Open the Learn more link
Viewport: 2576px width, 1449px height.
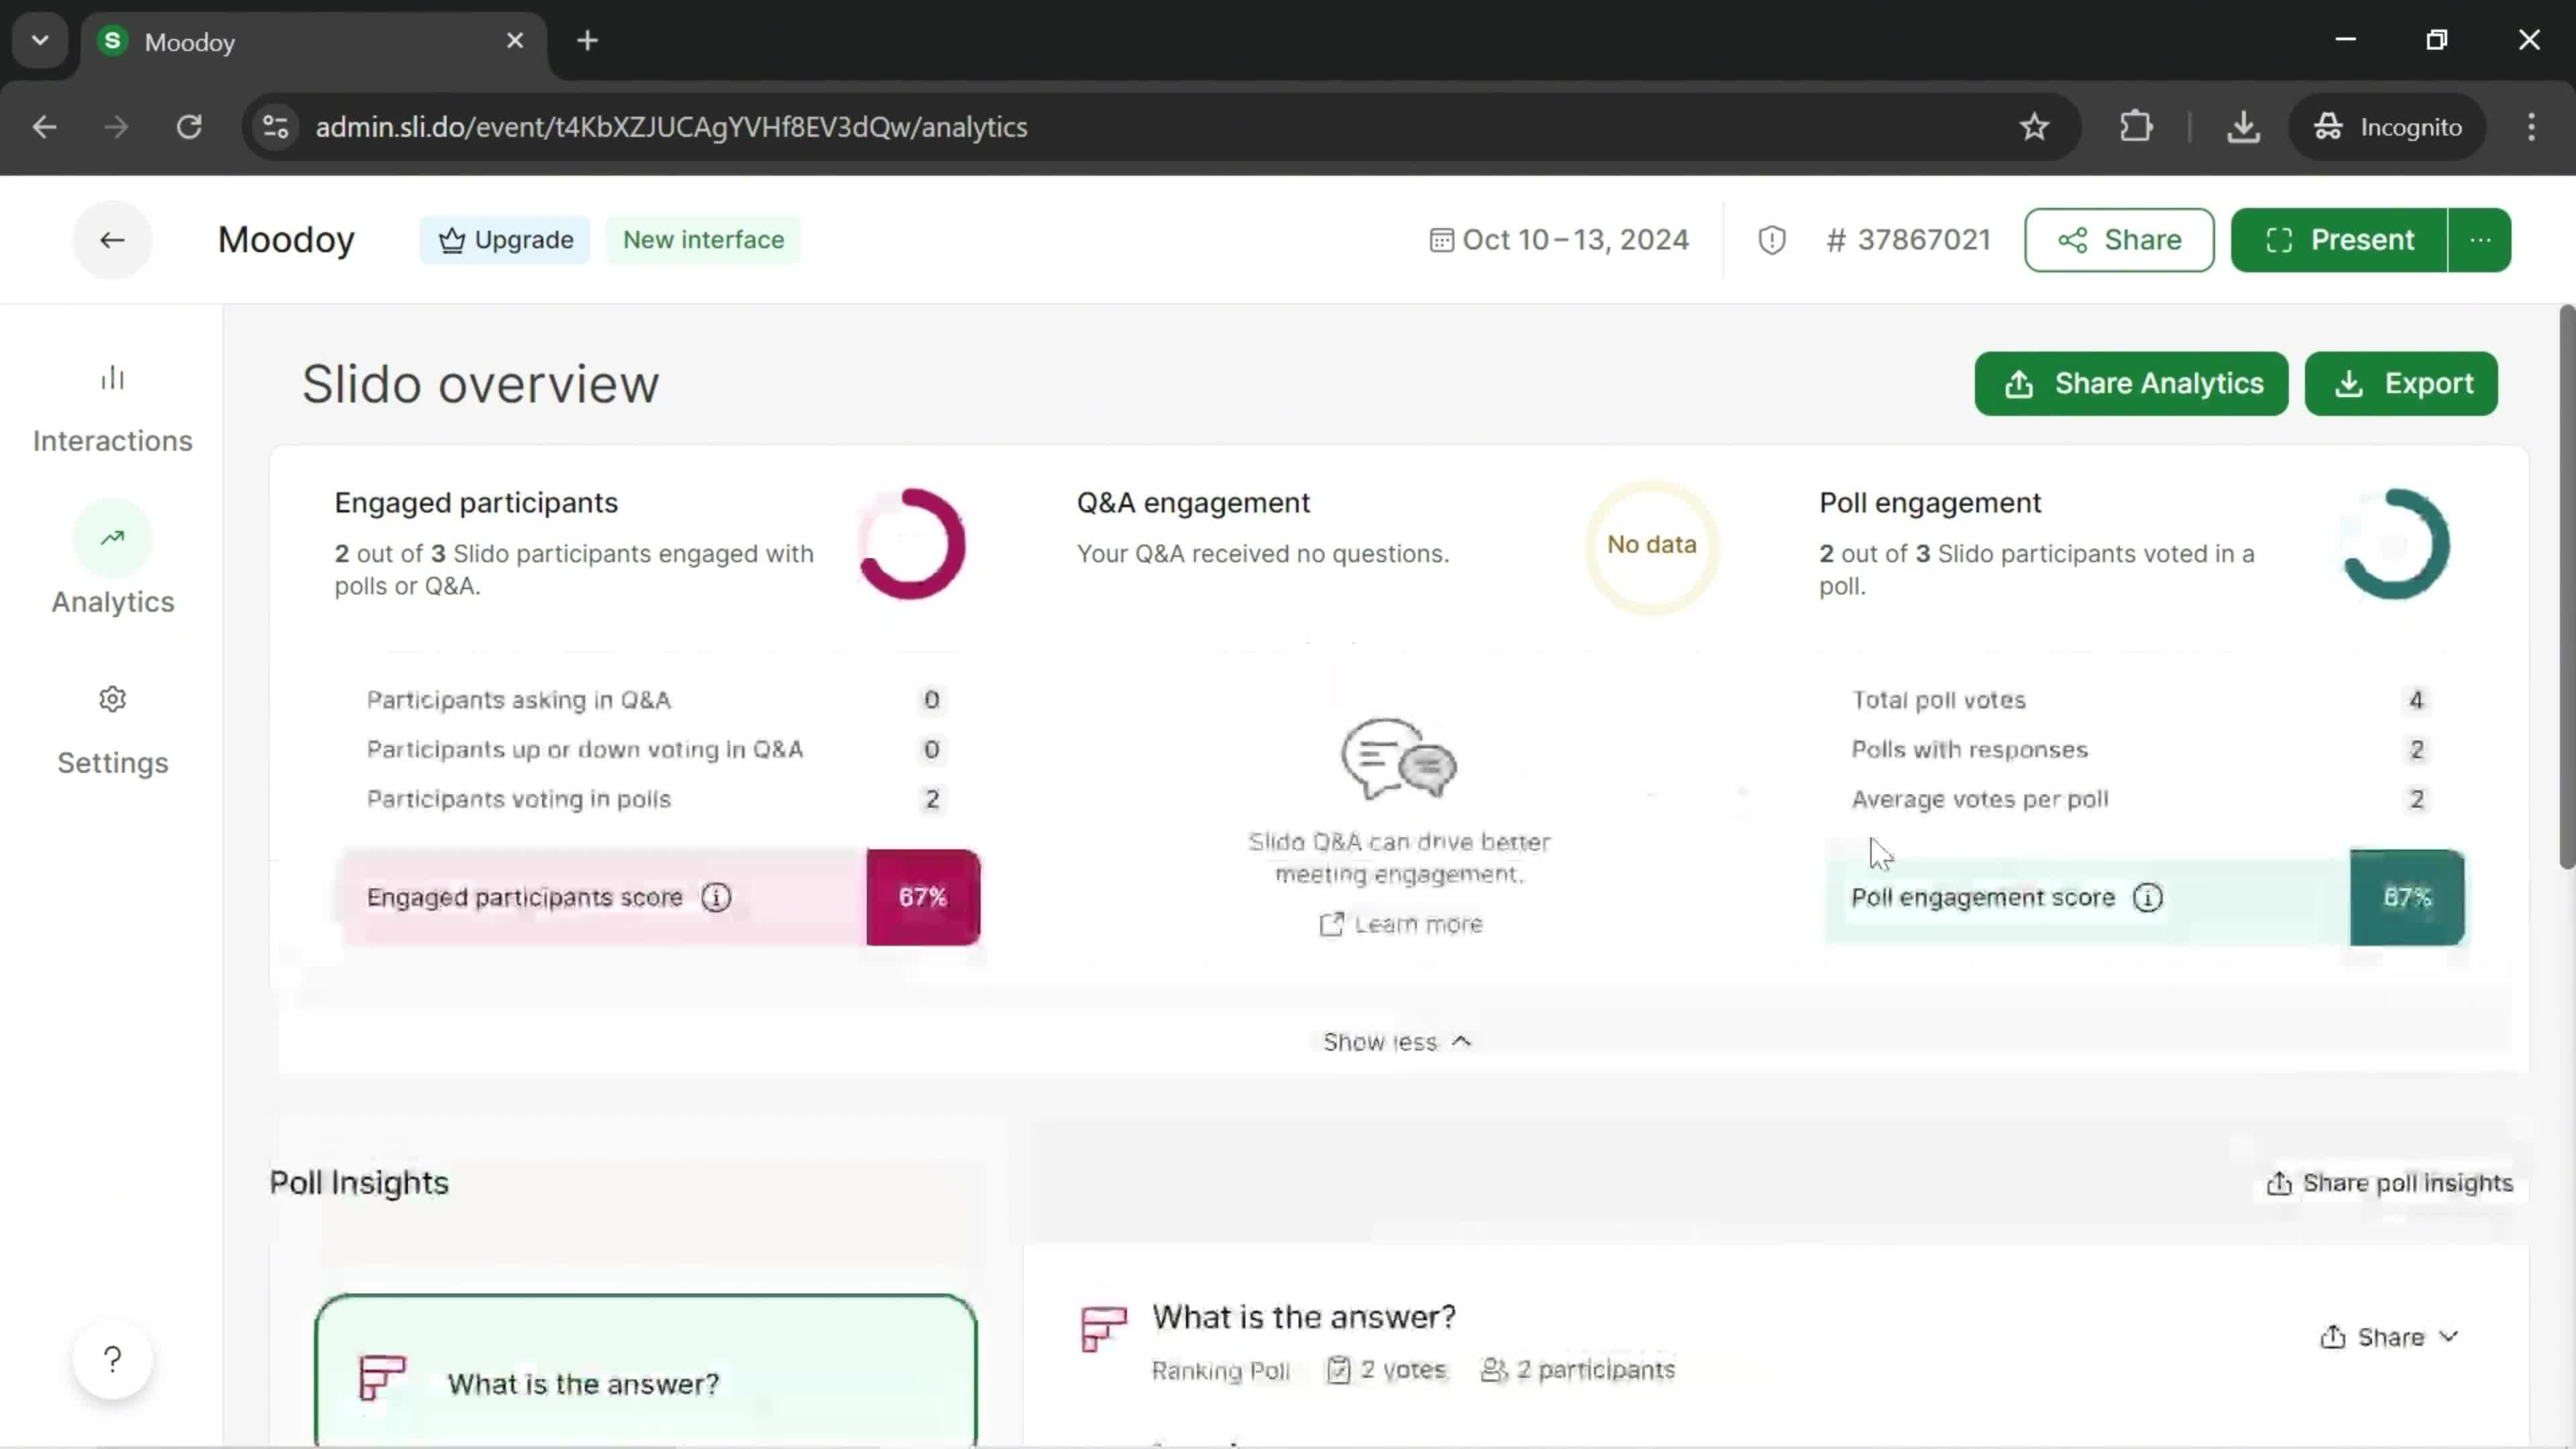pos(1400,924)
